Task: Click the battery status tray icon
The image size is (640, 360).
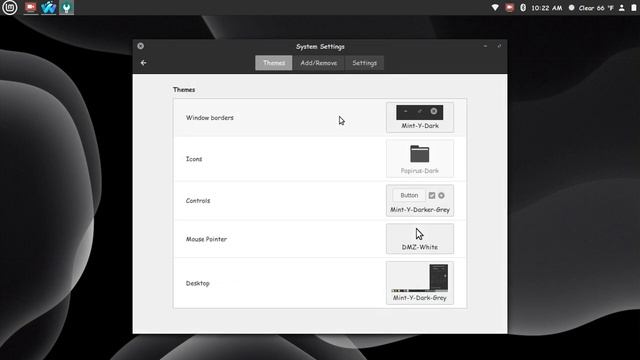Action: coord(634,7)
